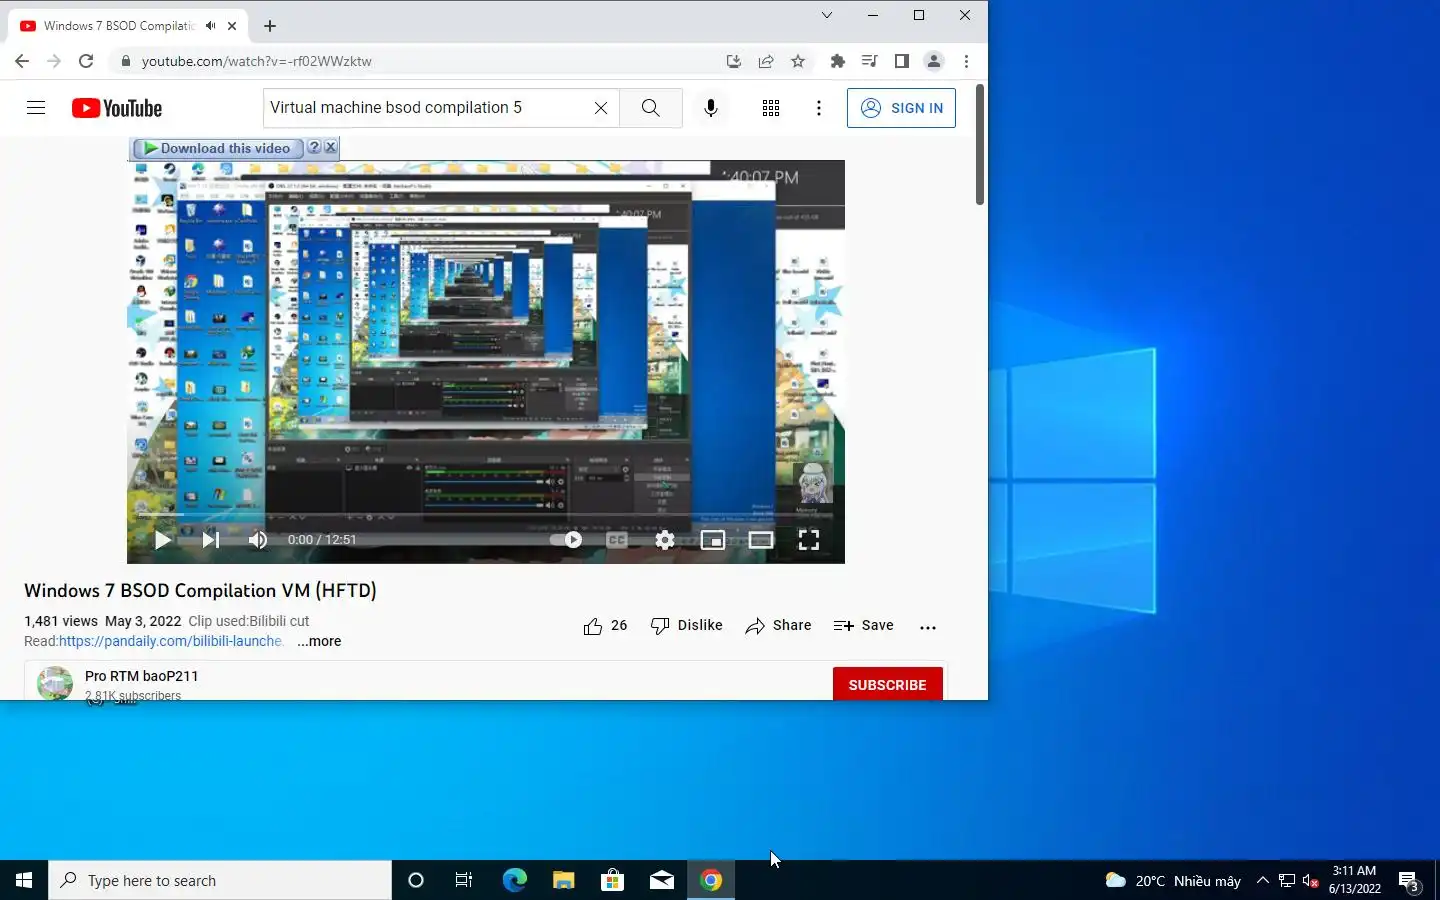
Task: Click Download this video overlay button
Action: point(217,148)
